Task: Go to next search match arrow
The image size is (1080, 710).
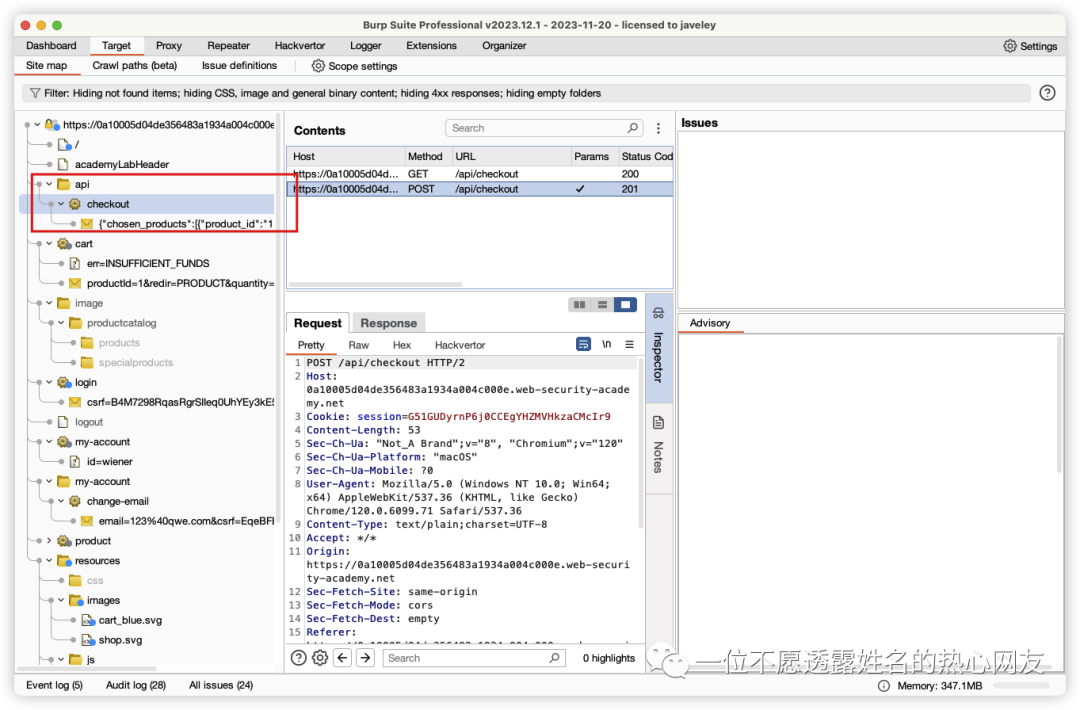Action: tap(365, 658)
